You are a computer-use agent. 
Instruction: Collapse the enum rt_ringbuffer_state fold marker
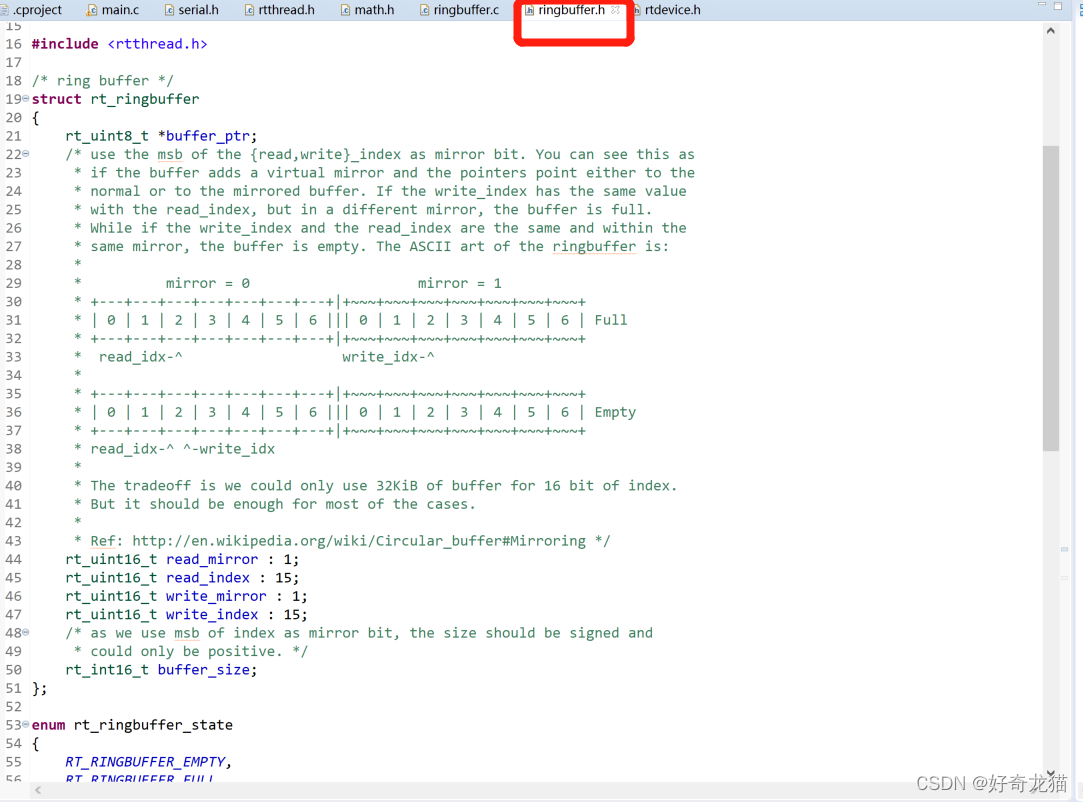click(26, 725)
